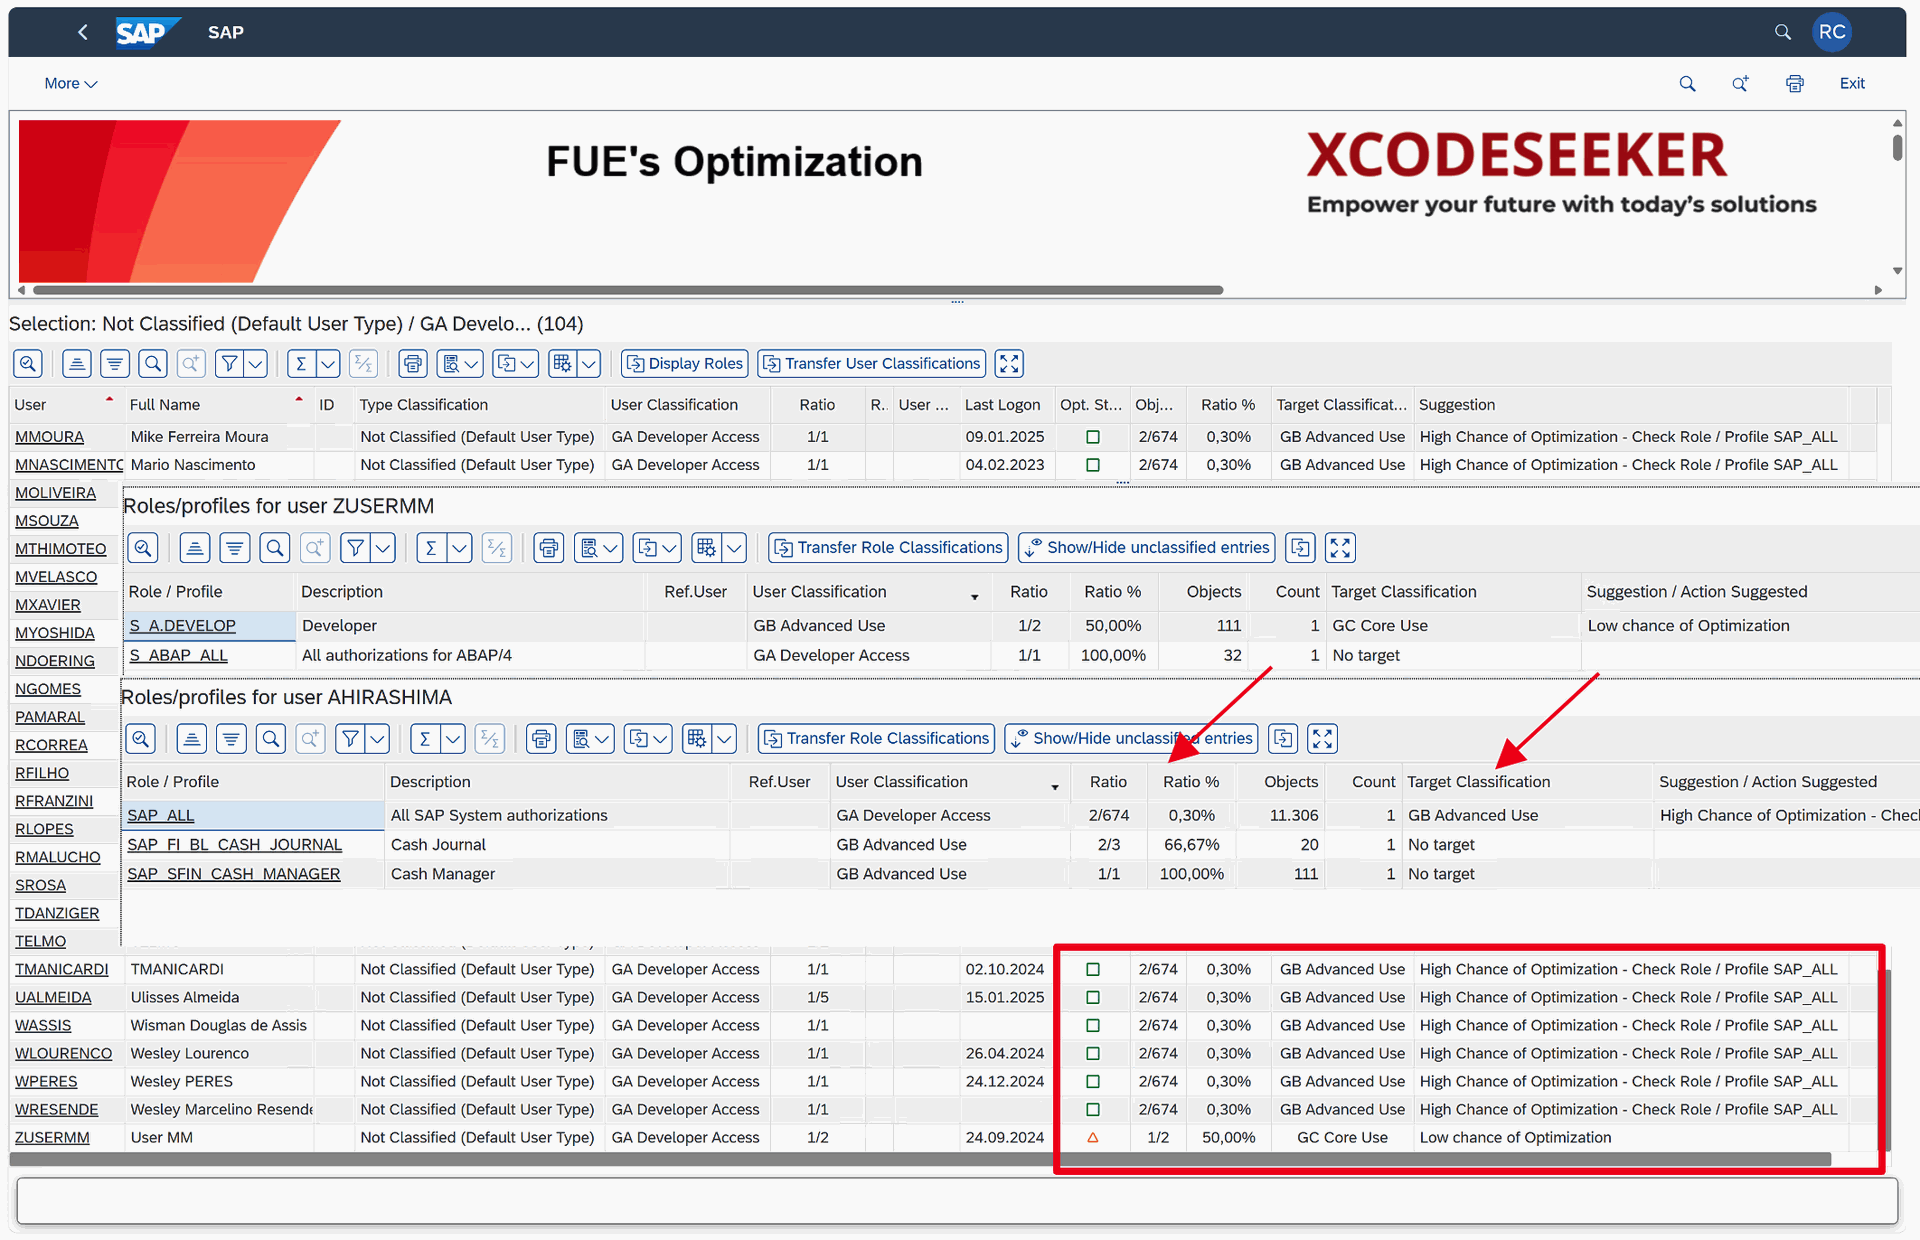1920x1240 pixels.
Task: Toggle Show/Hide unclassified entries for AHIRASHIMA
Action: [x=1131, y=739]
